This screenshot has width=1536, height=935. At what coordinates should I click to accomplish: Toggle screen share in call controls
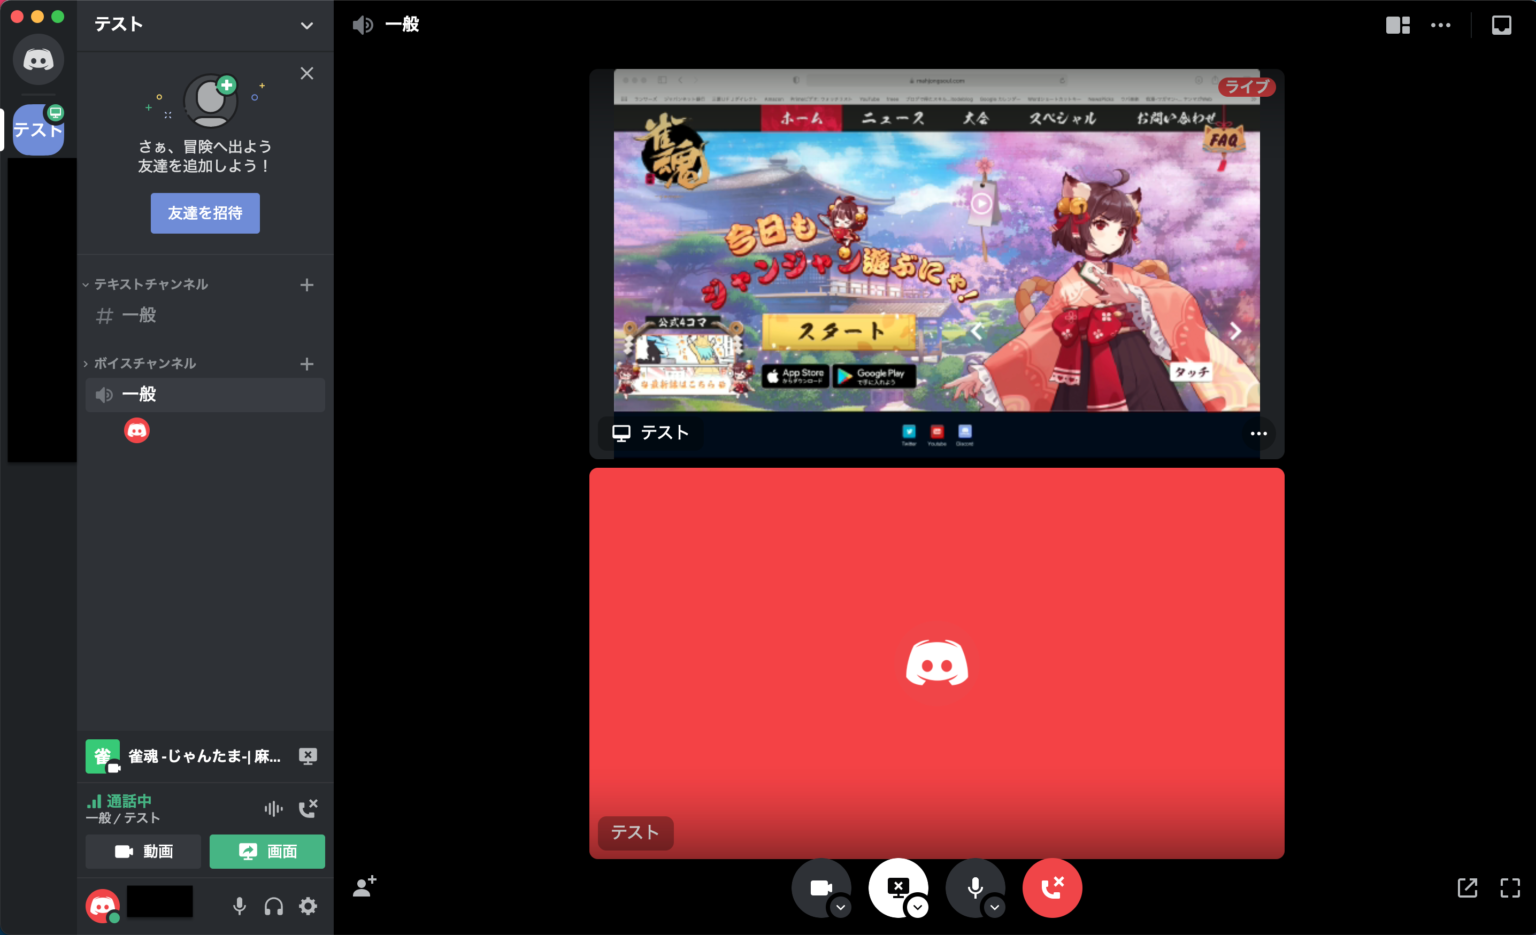[898, 888]
